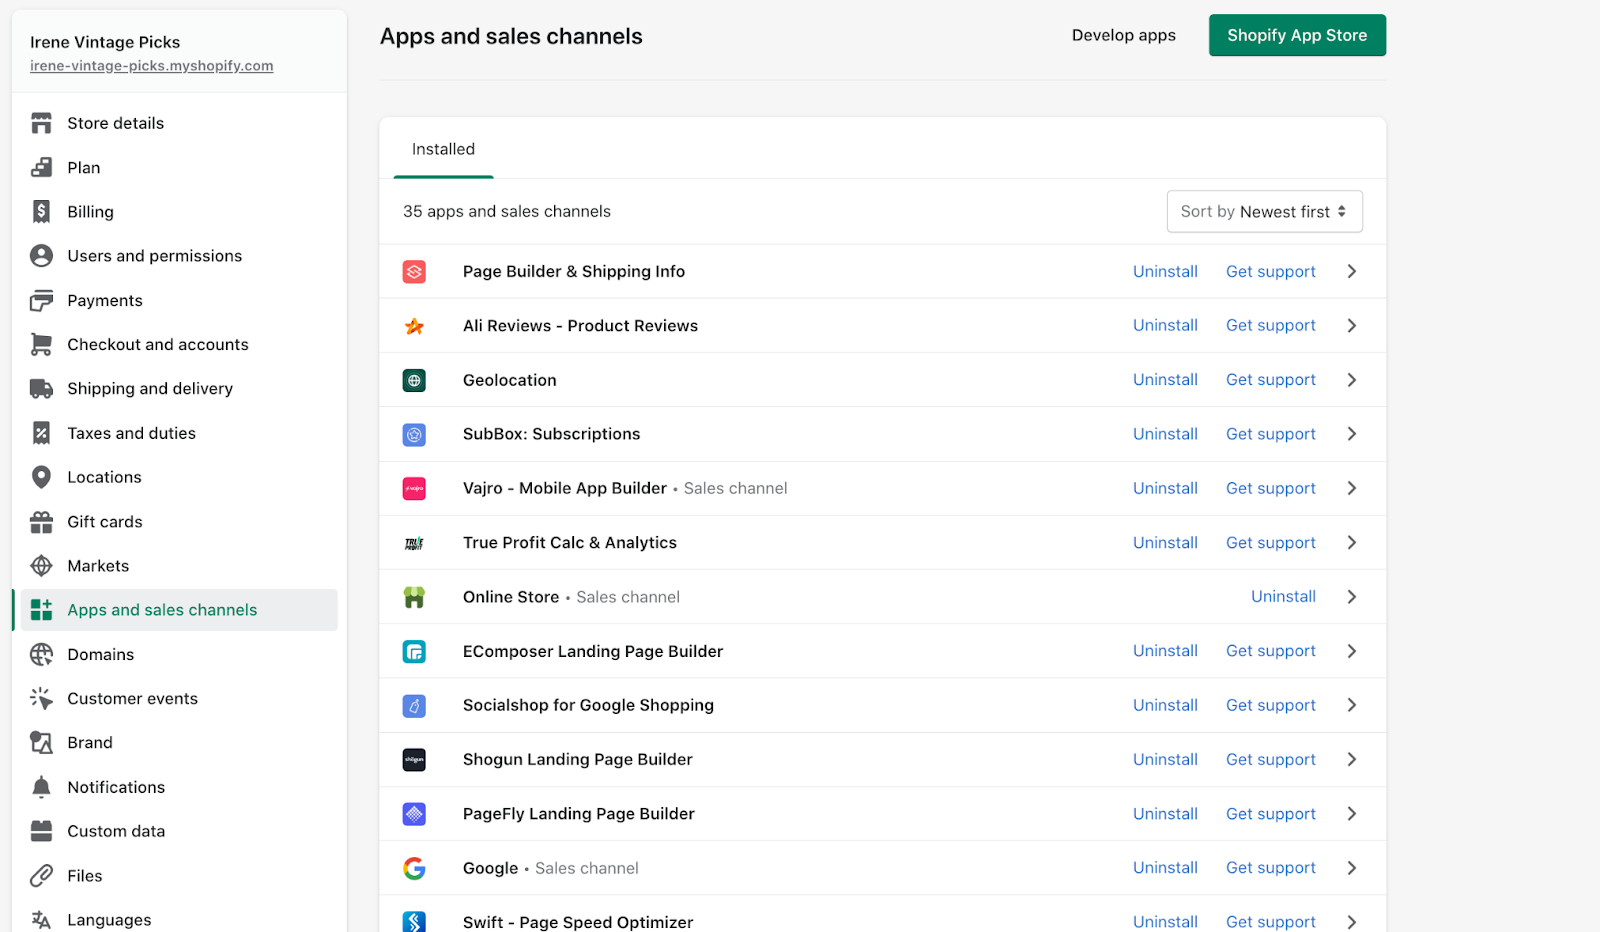1600x932 pixels.
Task: Click the Online Store sales channel icon
Action: [414, 597]
